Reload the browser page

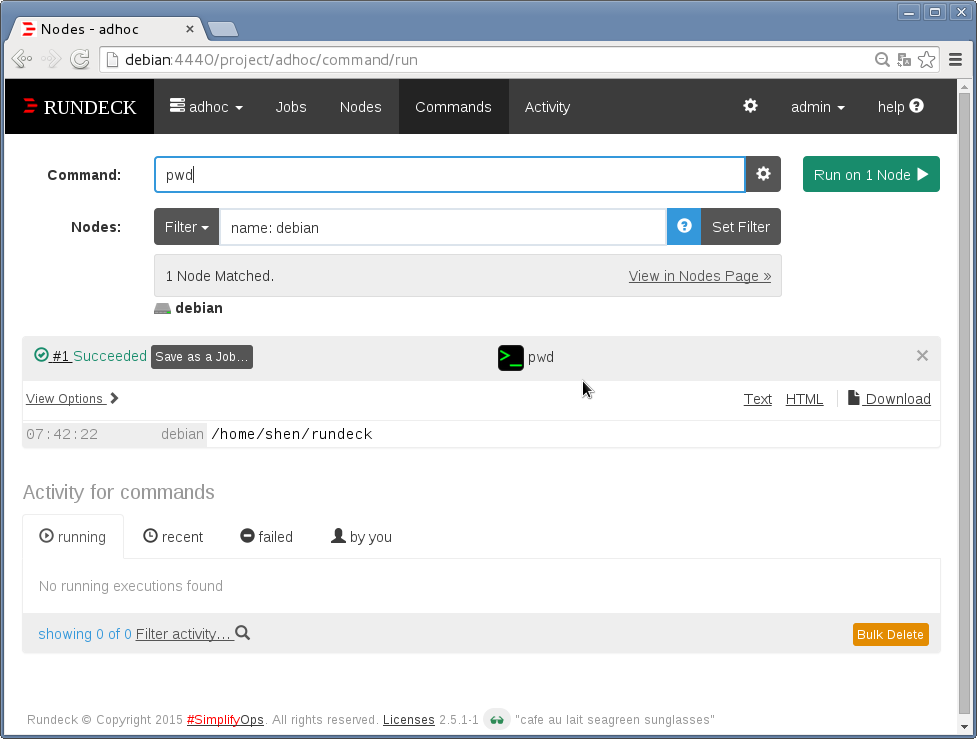click(x=80, y=59)
